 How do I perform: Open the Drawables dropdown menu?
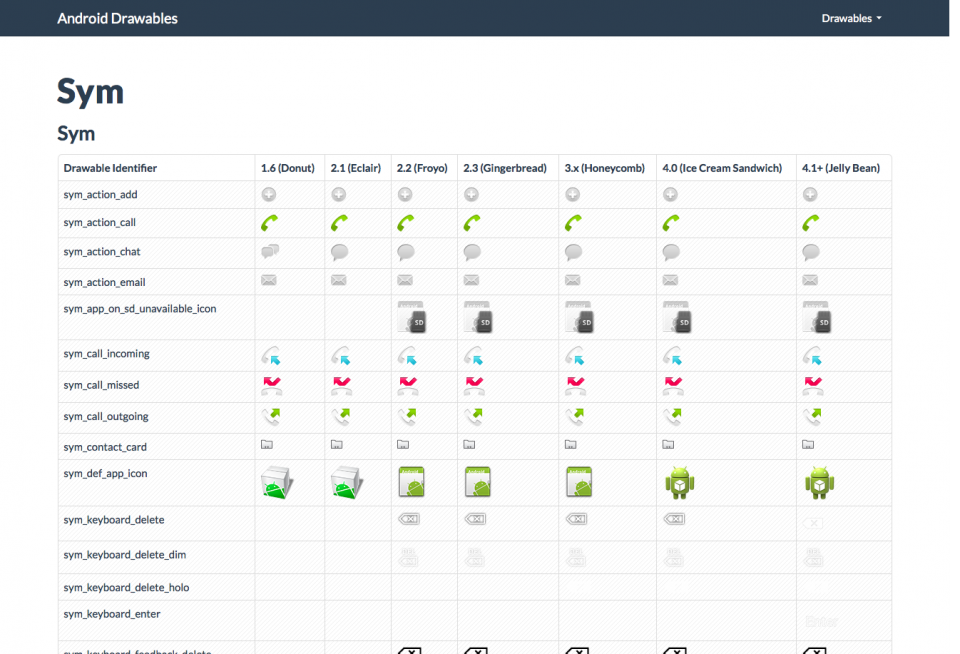point(851,18)
